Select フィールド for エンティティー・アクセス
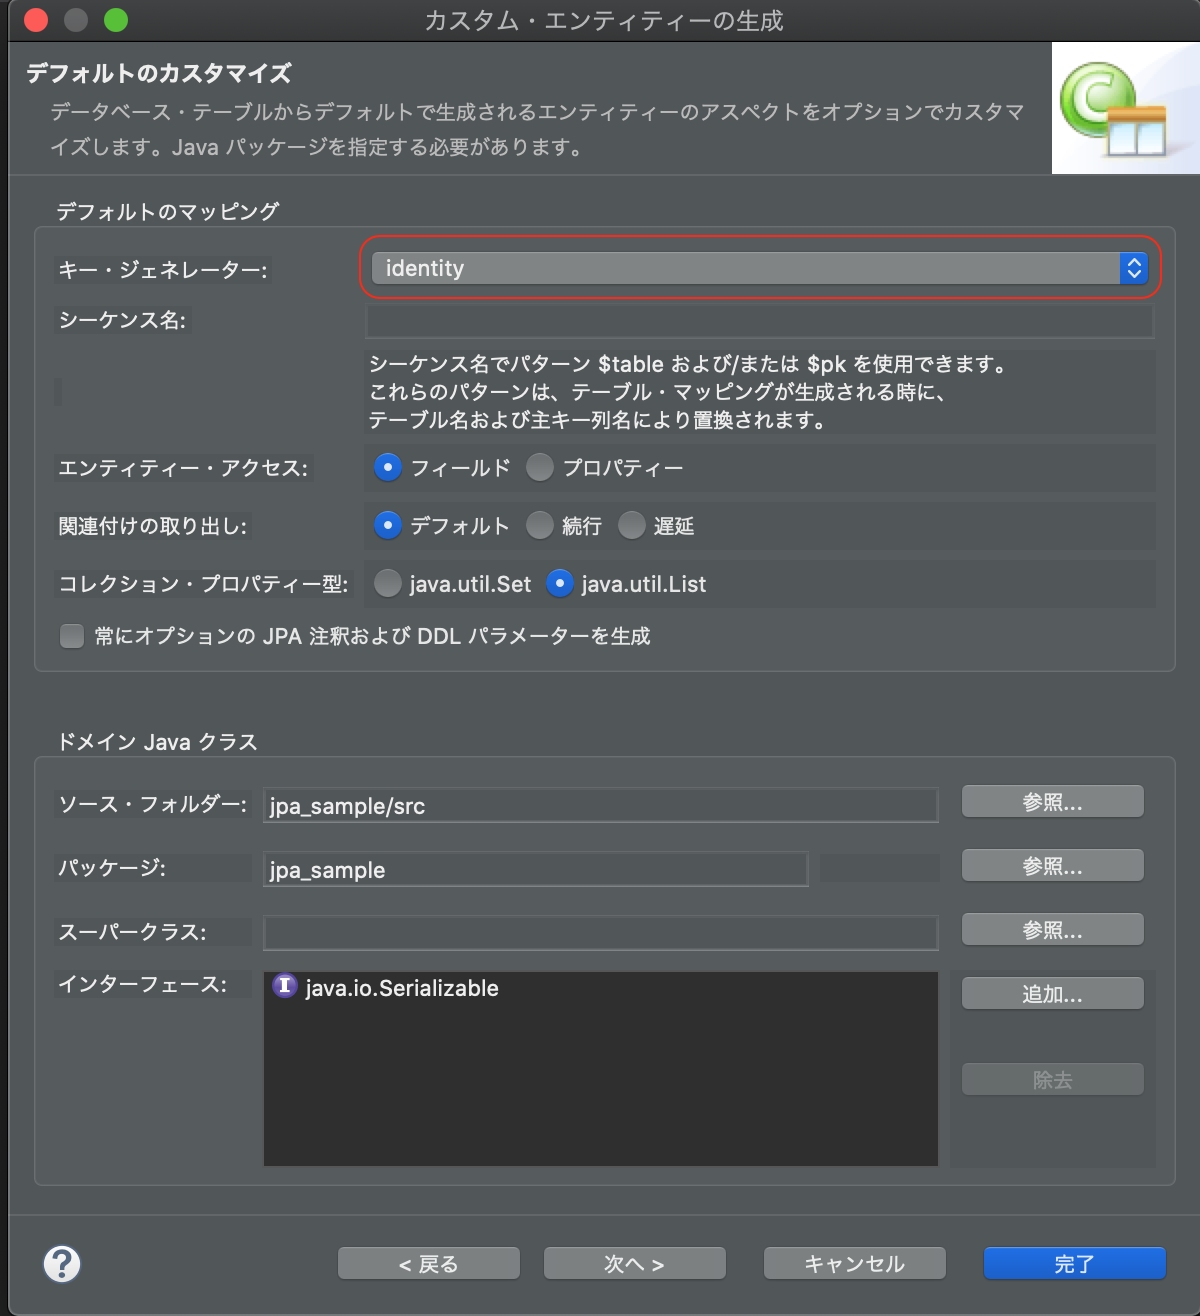1200x1316 pixels. [x=387, y=467]
